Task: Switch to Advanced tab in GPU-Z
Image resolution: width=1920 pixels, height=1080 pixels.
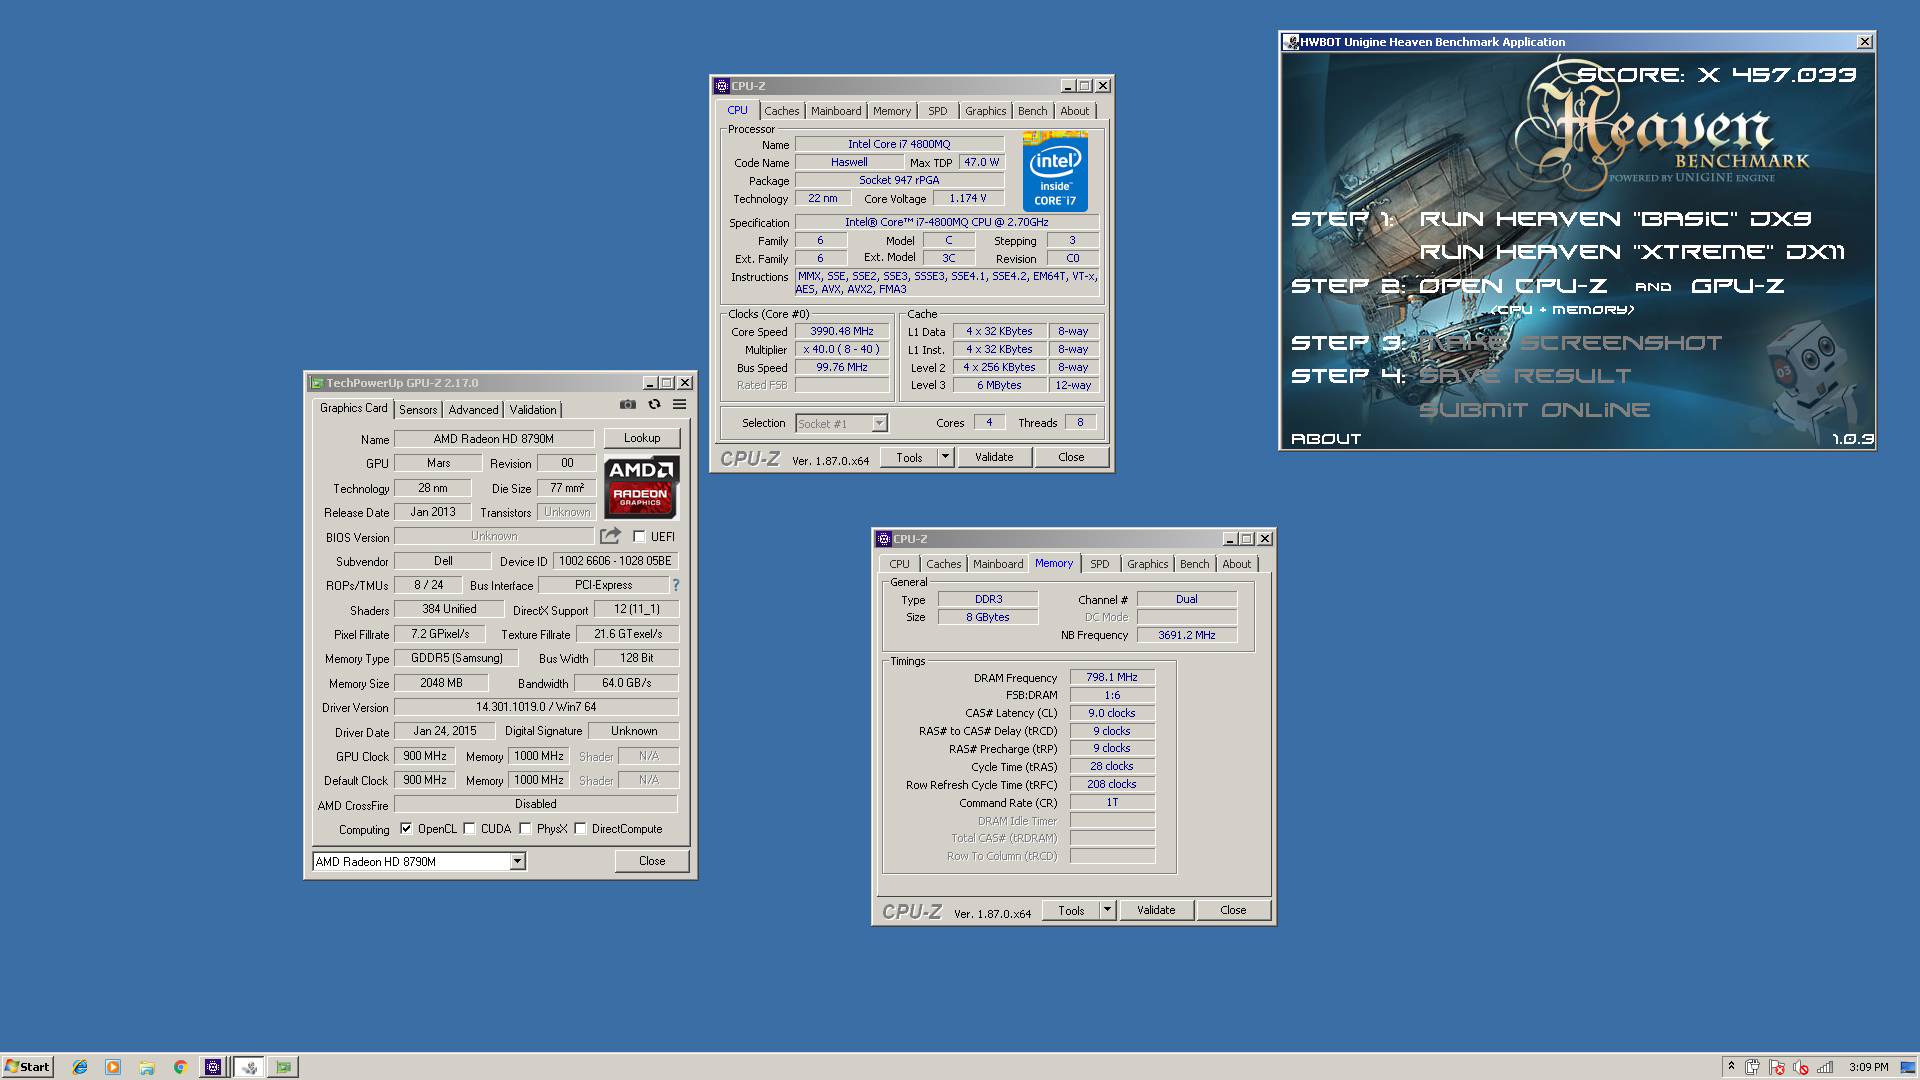Action: point(473,410)
